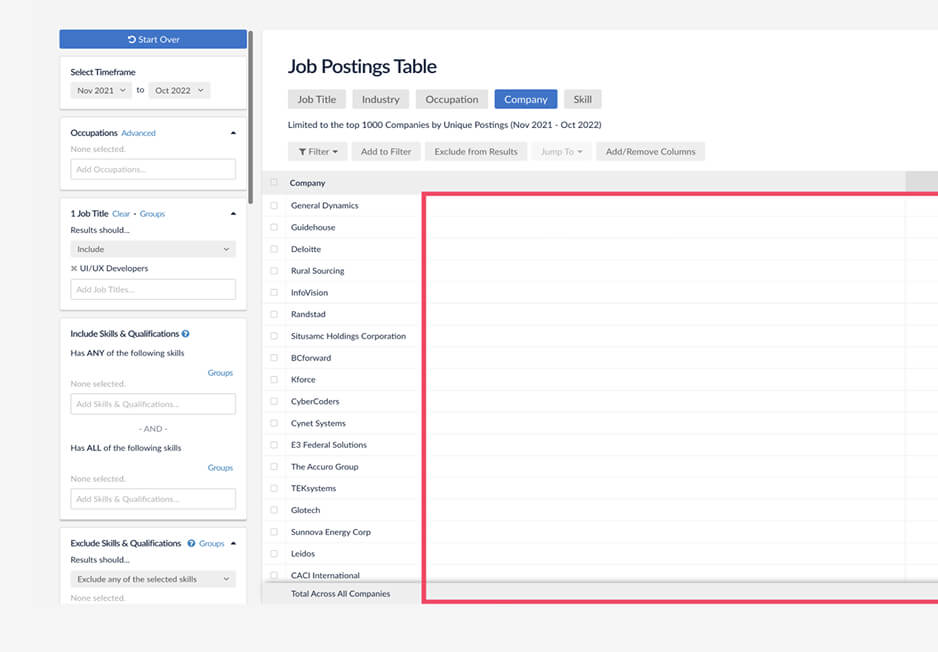Check the Rural Sourcing row checkbox
Screen dimensions: 938x652
pyautogui.click(x=274, y=271)
